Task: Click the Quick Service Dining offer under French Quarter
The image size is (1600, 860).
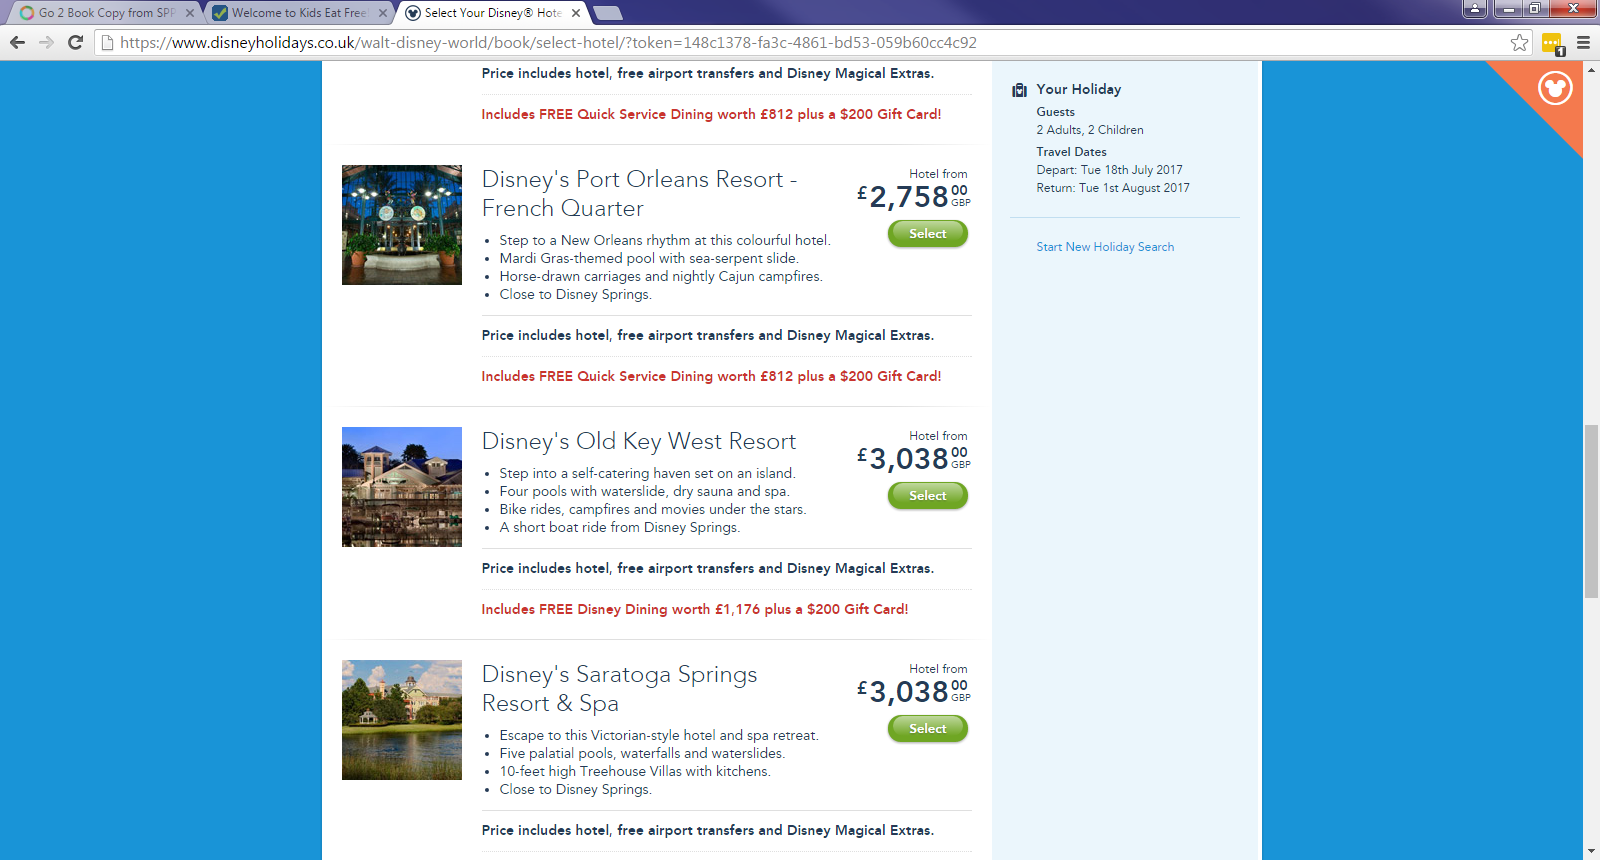Action: coord(711,376)
